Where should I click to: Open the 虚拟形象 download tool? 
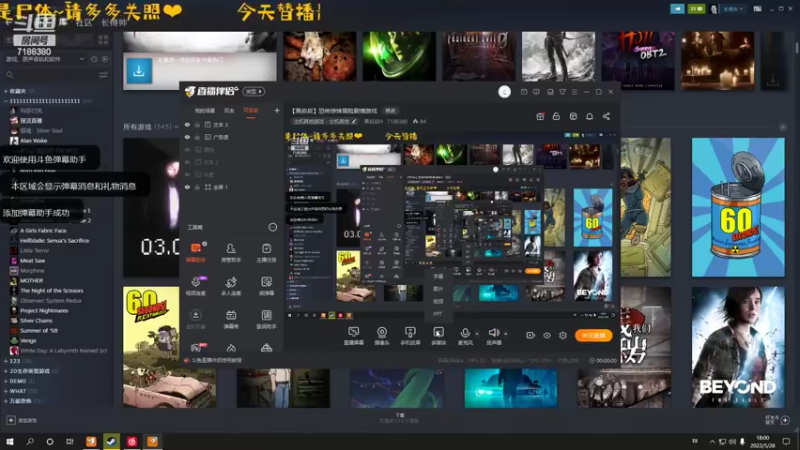196,319
